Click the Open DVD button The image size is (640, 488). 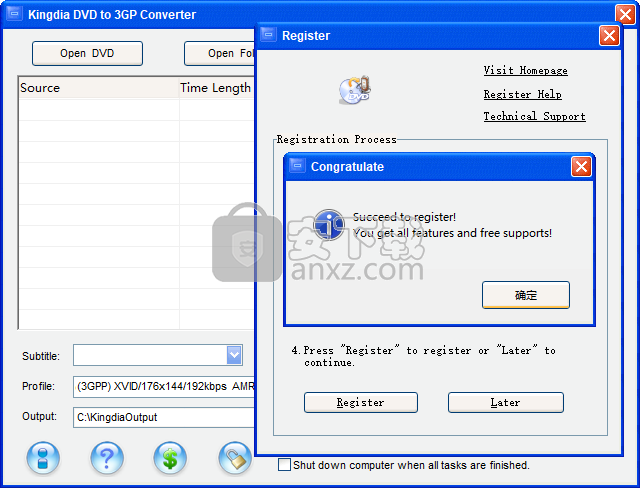click(87, 53)
